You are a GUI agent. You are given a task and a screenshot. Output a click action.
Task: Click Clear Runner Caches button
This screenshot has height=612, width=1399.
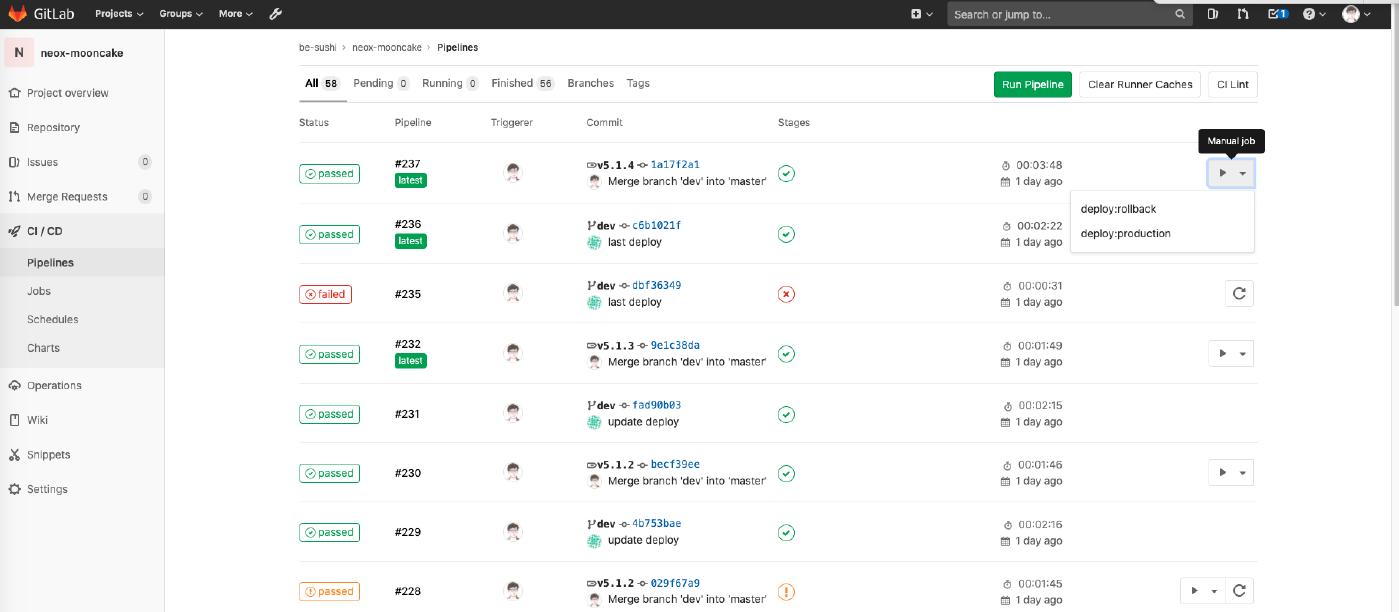point(1140,85)
